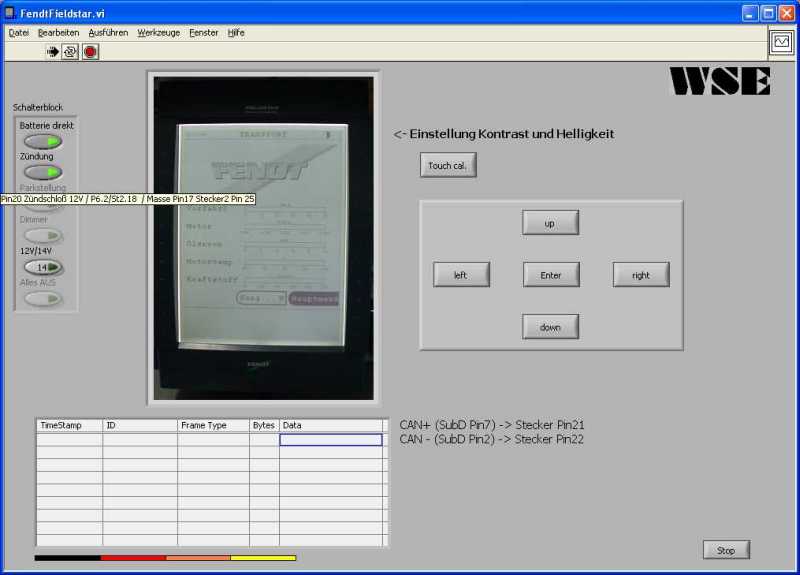Screen dimensions: 800x575
Task: Click the Touch cal. button
Action: tap(448, 165)
